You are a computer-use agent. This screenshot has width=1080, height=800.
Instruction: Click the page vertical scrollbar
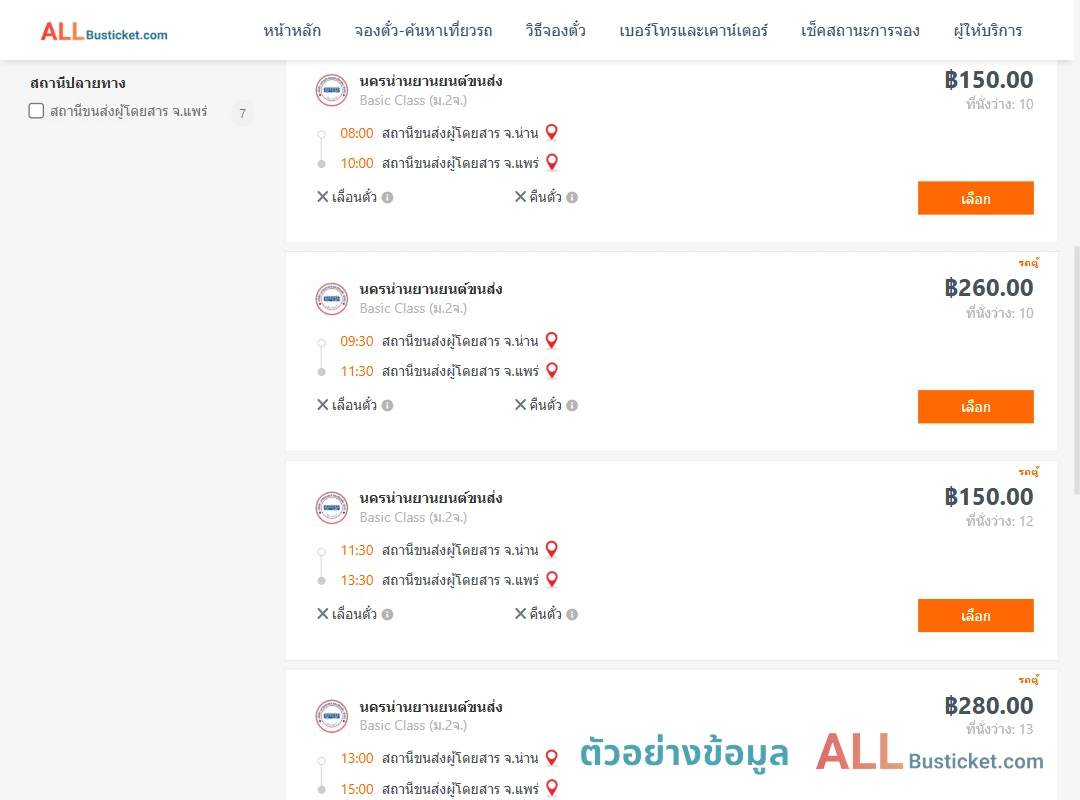pos(1077,370)
